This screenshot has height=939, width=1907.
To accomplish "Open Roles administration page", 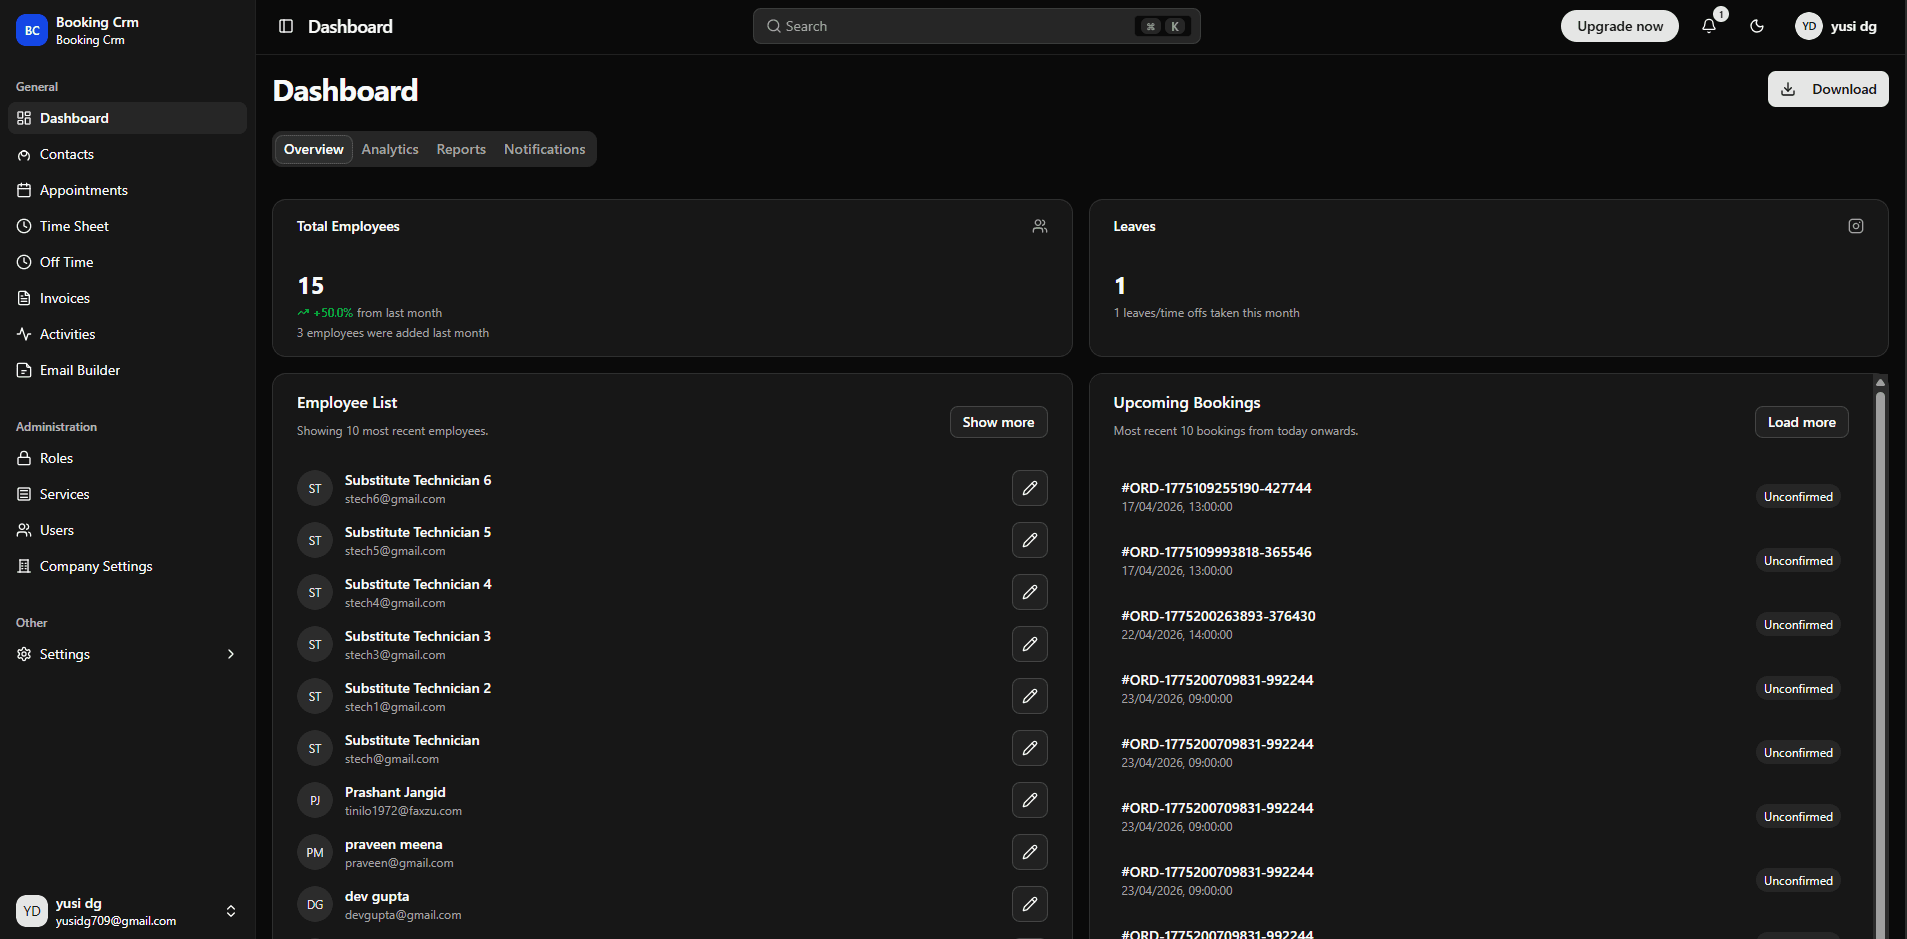I will pos(127,458).
